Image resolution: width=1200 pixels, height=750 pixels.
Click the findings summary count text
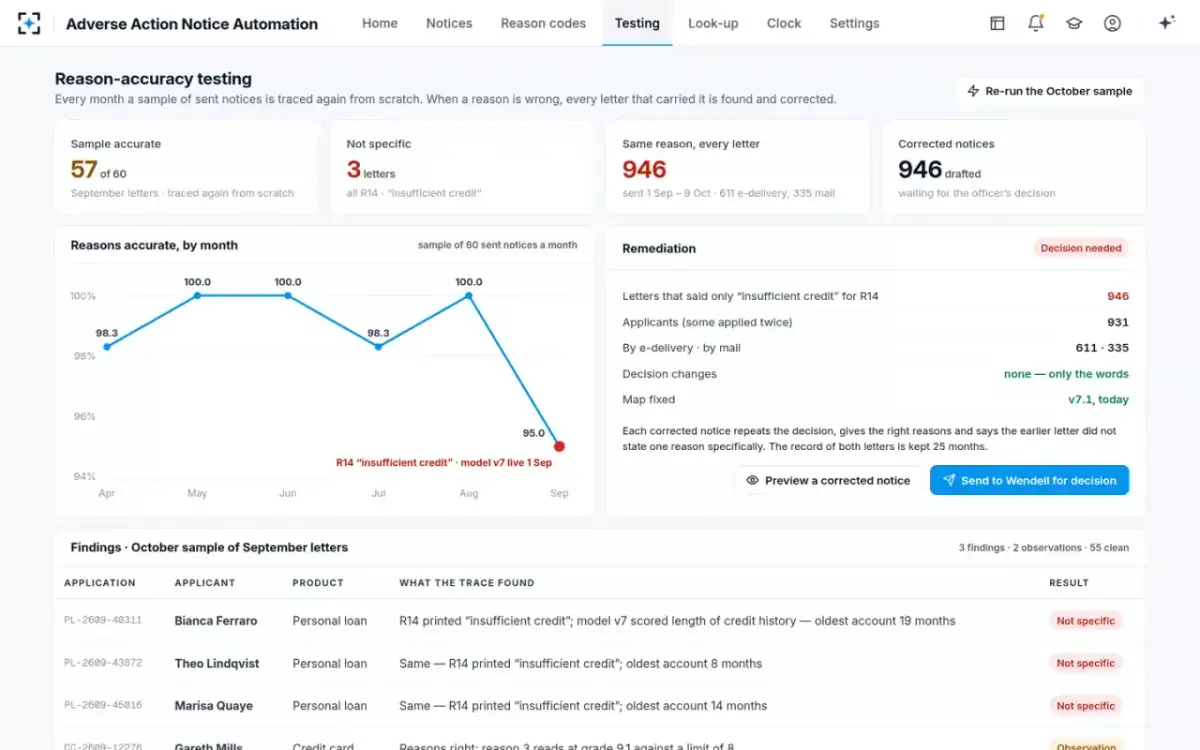click(x=1044, y=548)
